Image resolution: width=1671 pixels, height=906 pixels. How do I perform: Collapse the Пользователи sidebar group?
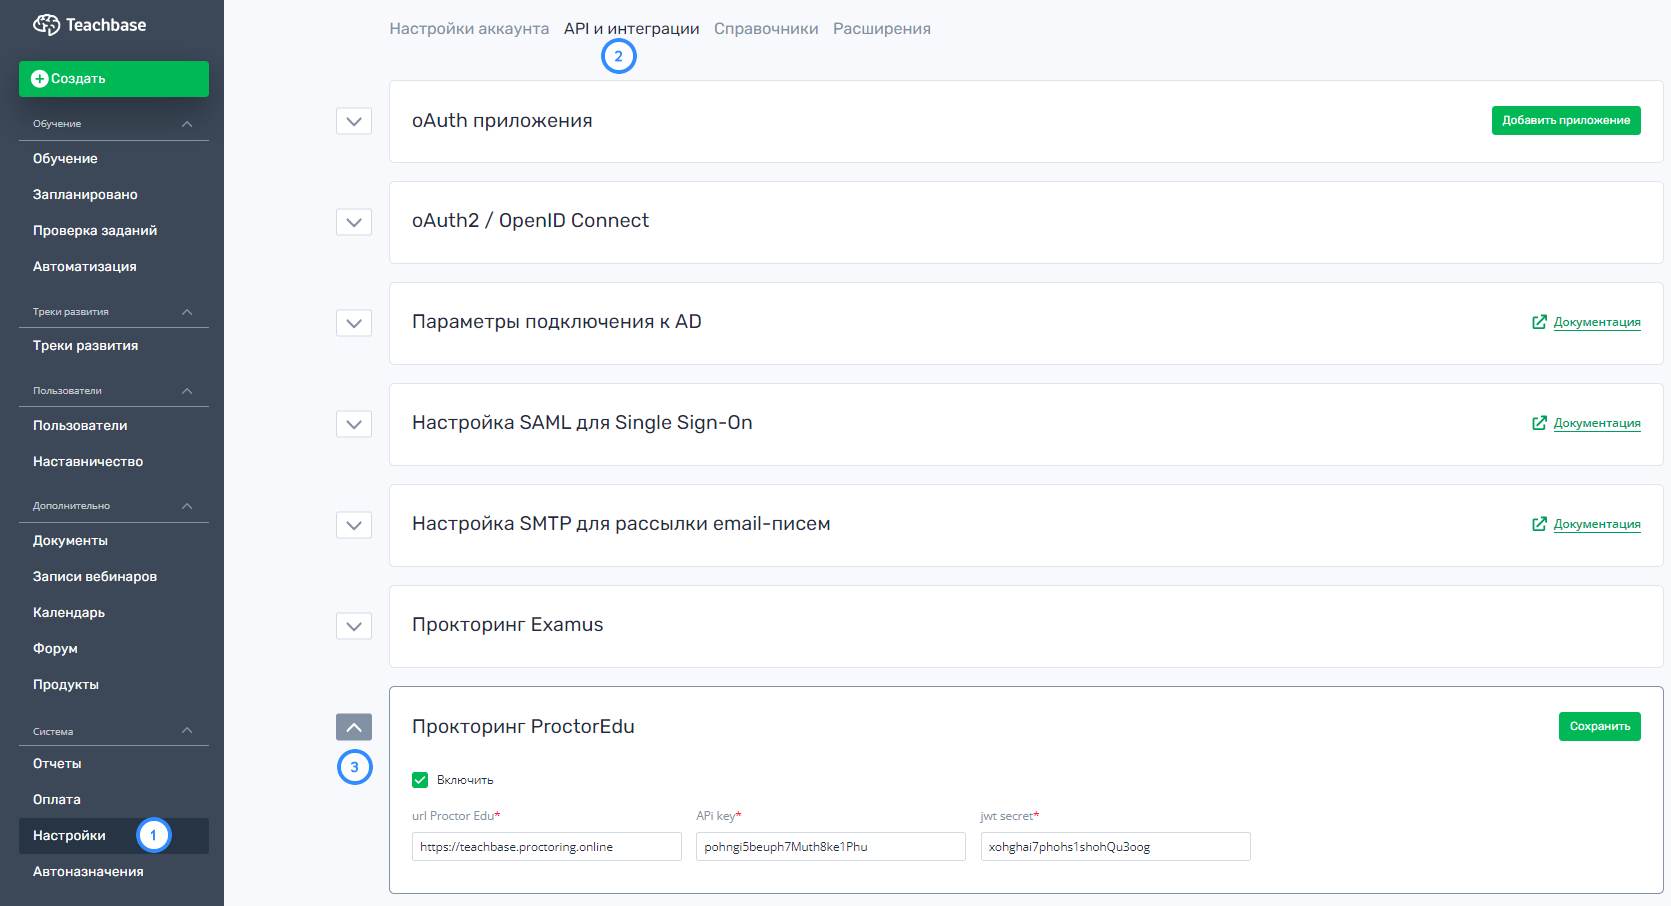click(x=187, y=391)
